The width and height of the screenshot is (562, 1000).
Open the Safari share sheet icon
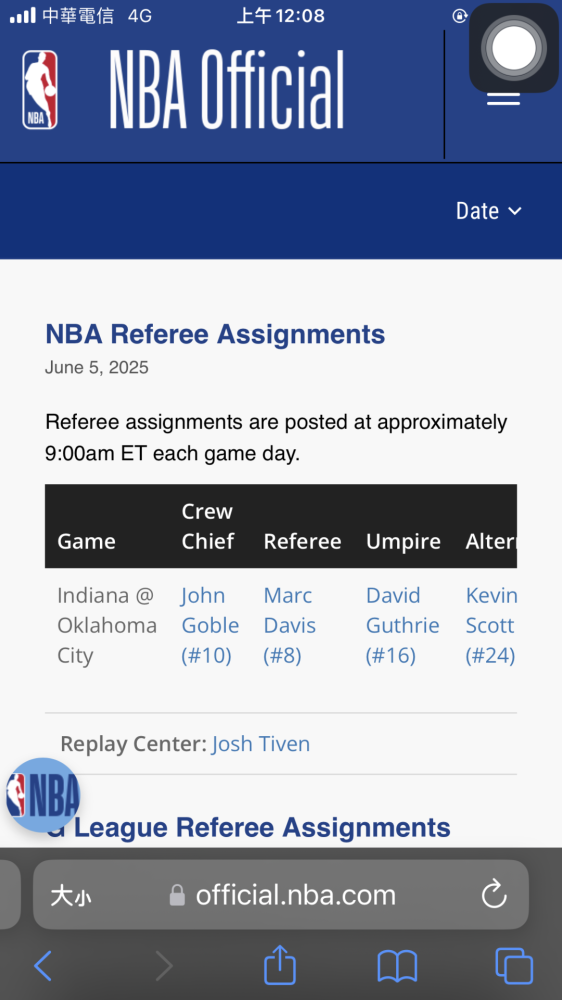pyautogui.click(x=280, y=964)
